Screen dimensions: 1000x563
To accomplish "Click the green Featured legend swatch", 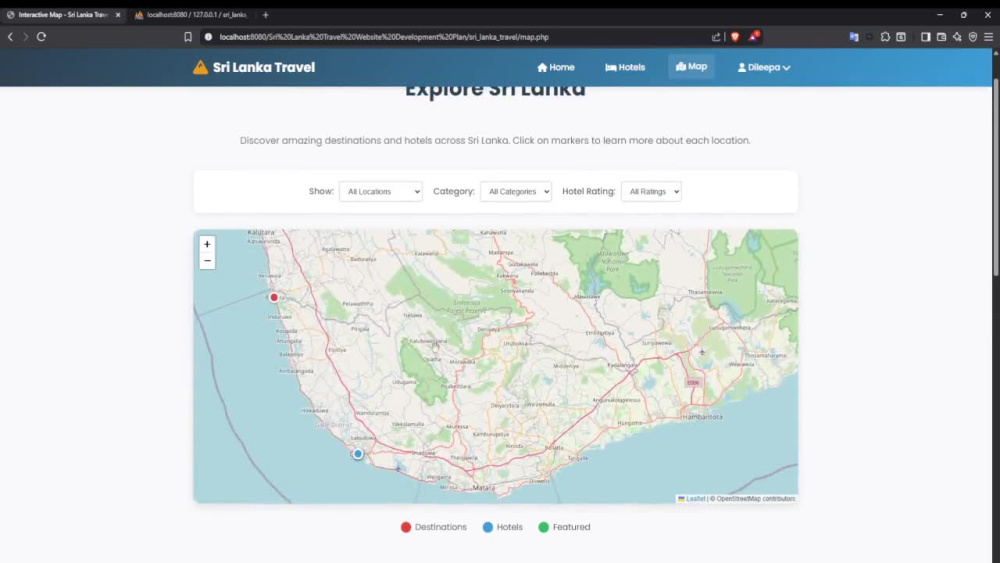I will pos(543,527).
